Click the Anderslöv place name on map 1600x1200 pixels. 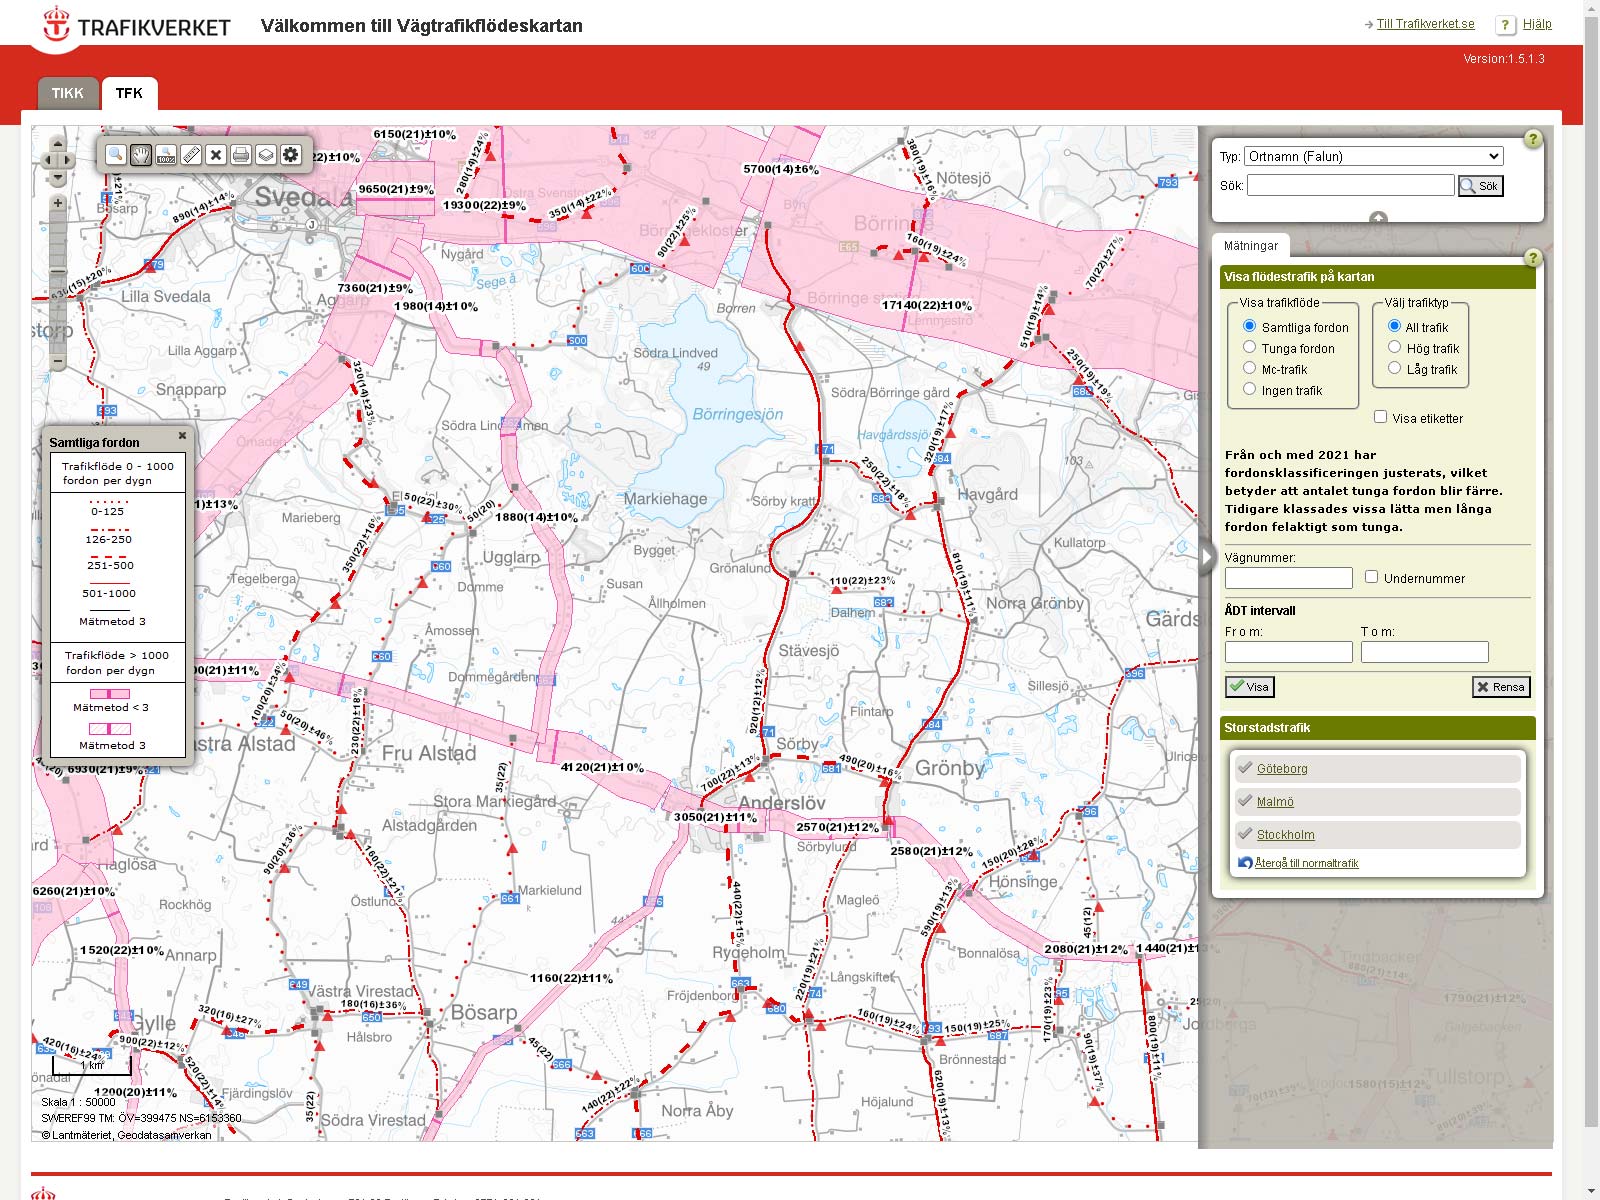pyautogui.click(x=782, y=803)
